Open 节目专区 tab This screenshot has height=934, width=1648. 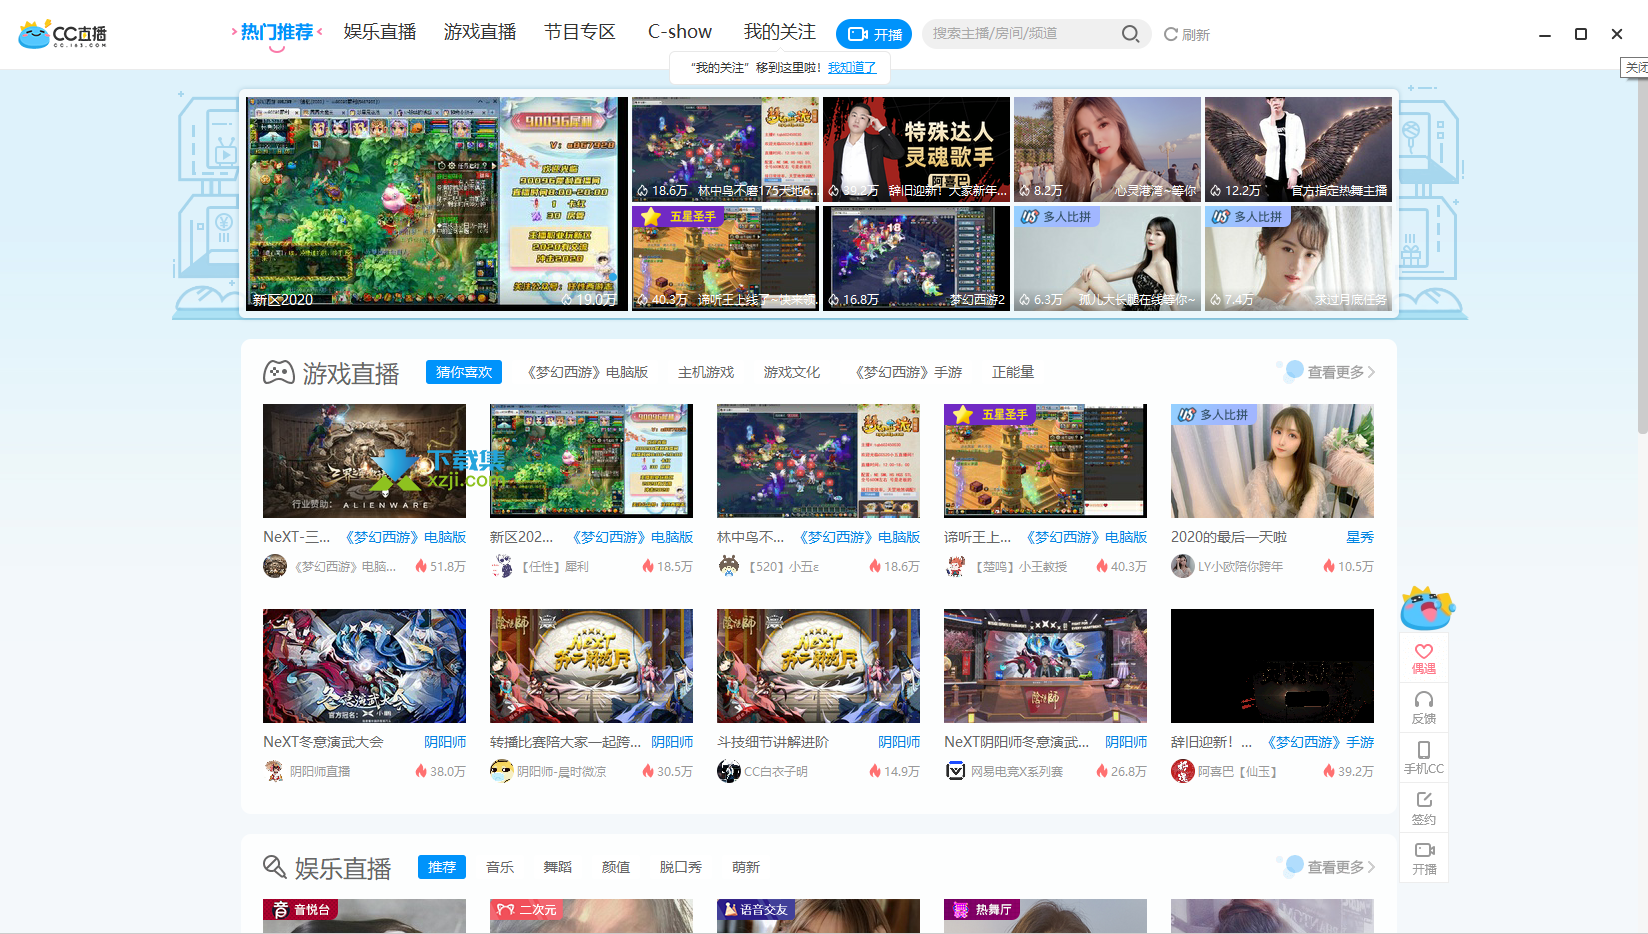580,32
